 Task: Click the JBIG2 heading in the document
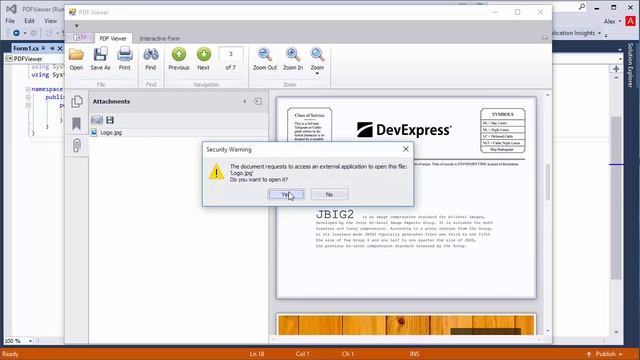(335, 214)
